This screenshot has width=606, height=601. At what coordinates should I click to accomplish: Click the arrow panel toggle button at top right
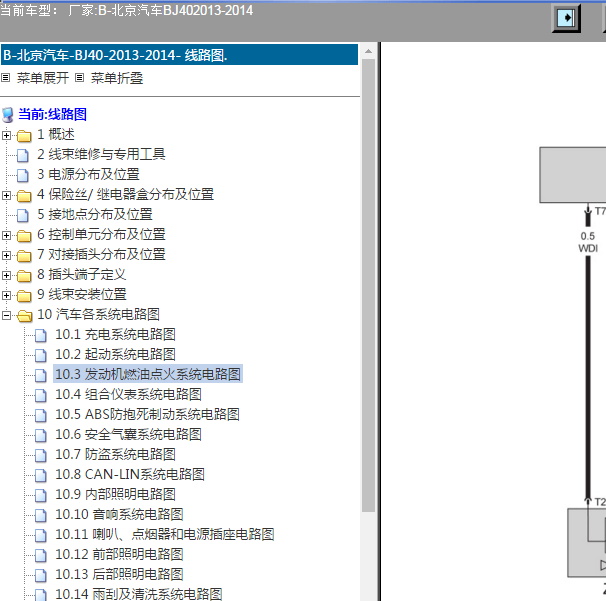click(x=566, y=18)
